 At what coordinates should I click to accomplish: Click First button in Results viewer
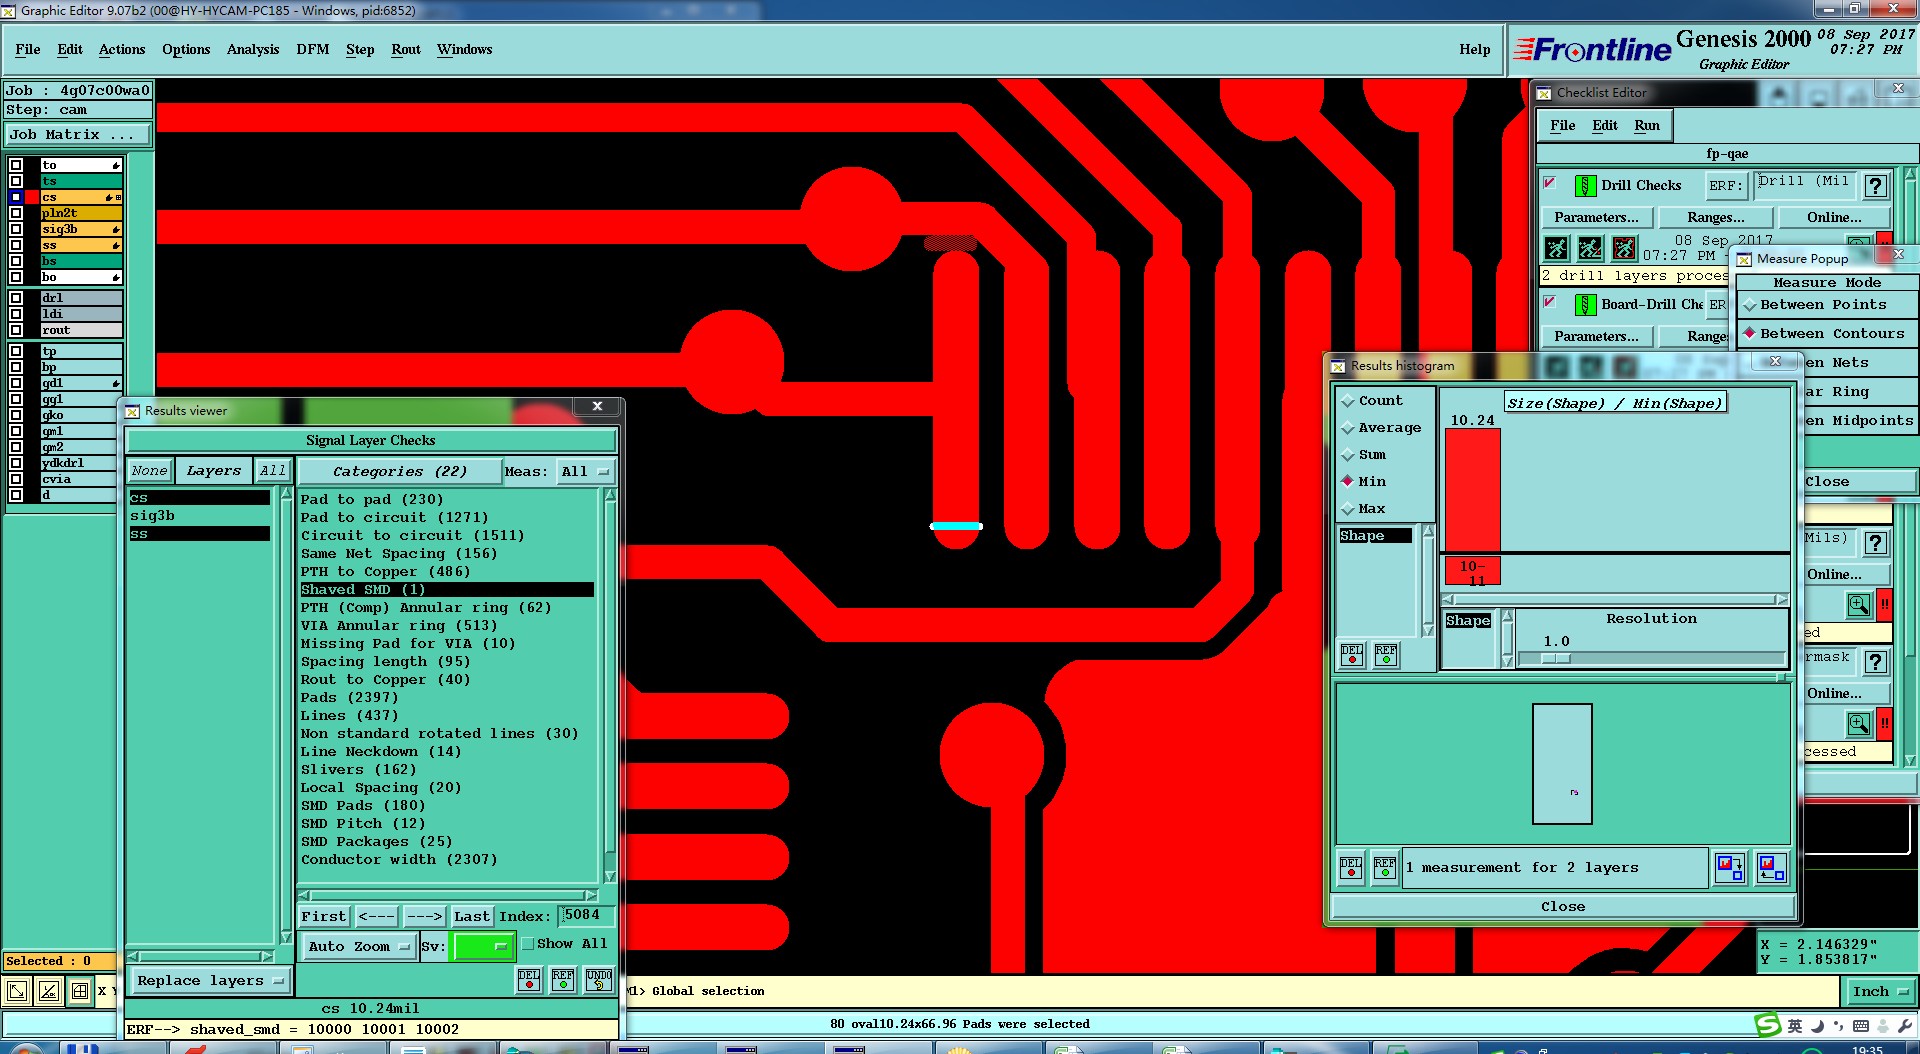pos(324,916)
